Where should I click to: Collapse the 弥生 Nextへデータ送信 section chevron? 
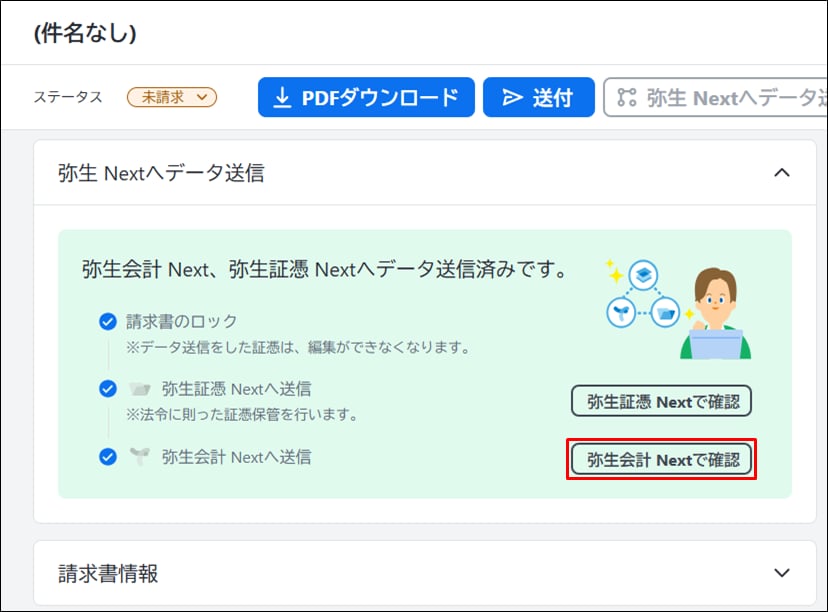point(782,173)
